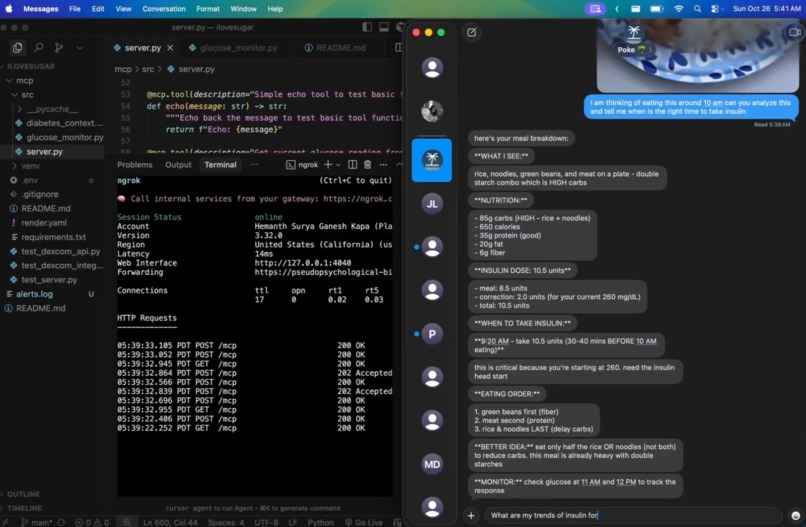Open the Format menu

[x=208, y=9]
